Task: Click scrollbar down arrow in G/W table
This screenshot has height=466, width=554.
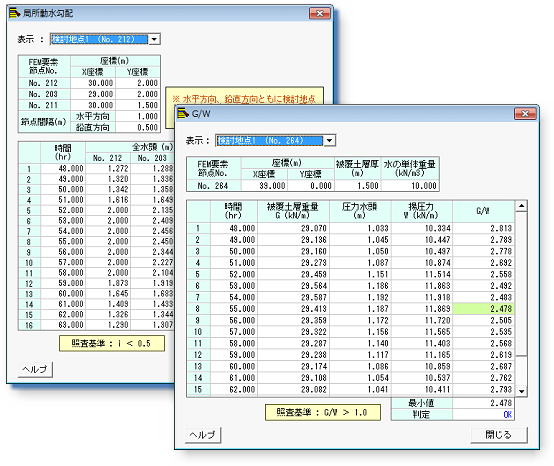Action: click(521, 391)
